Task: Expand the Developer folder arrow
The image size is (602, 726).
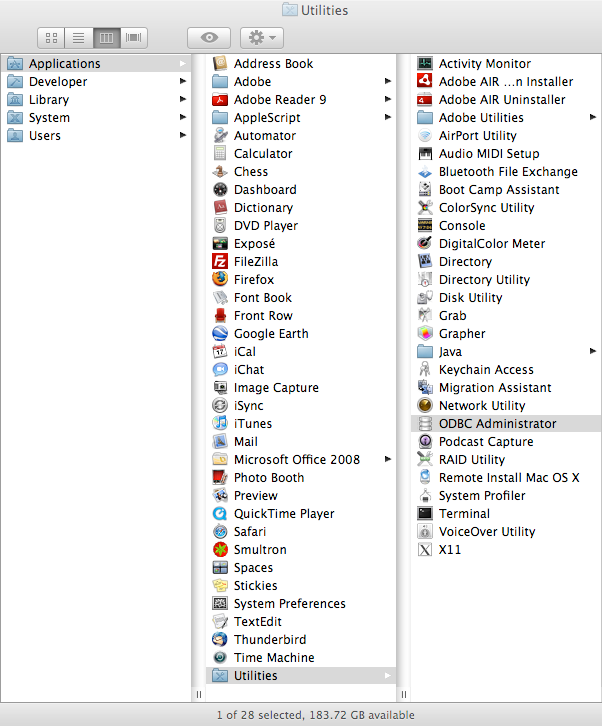Action: (183, 81)
